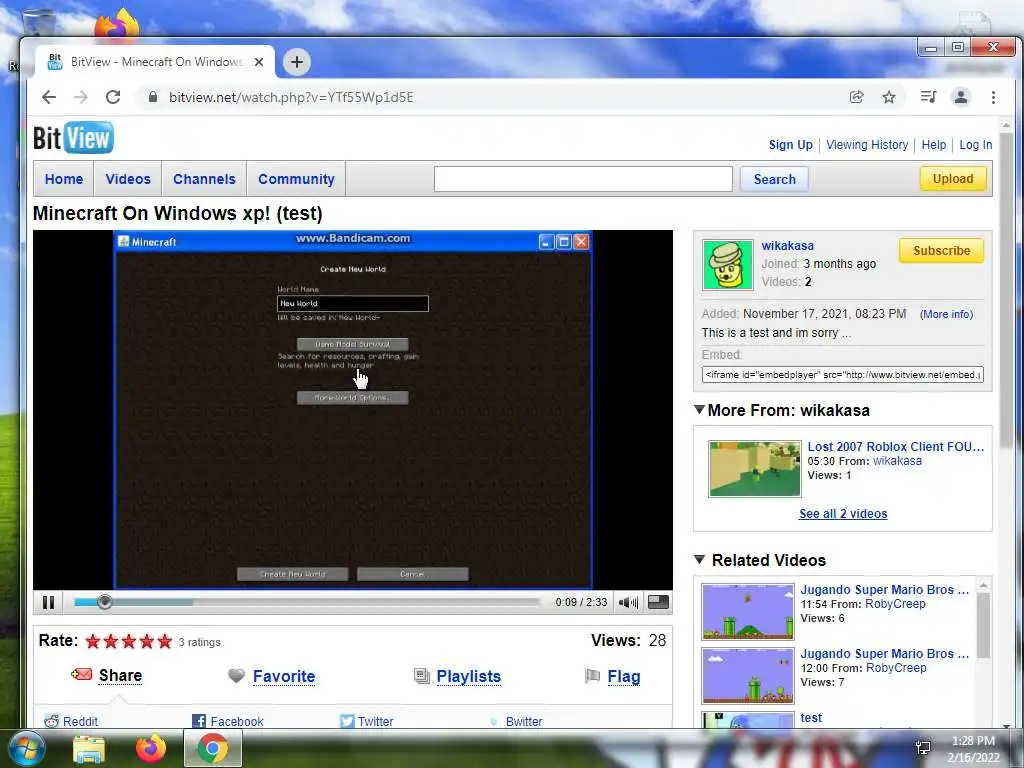Open the 12:00 Super Mario Bros thumbnail
Screen dimensions: 1024x768
tap(748, 675)
